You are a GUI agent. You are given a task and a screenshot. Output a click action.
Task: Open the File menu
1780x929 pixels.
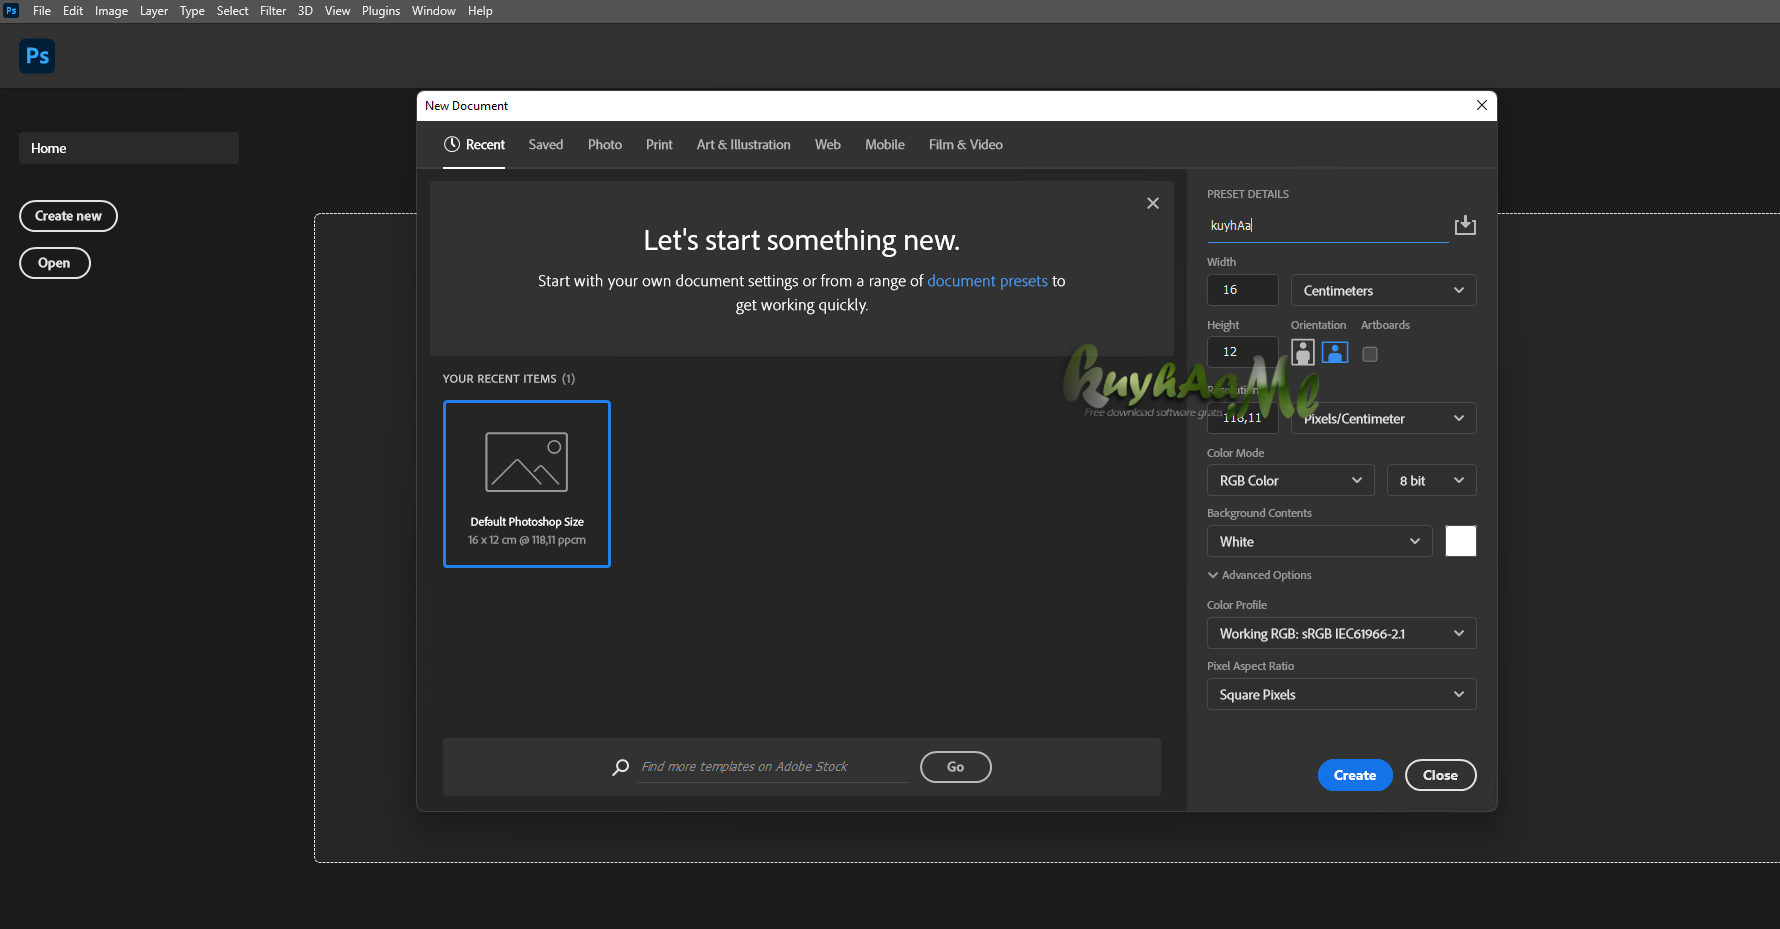tap(42, 11)
